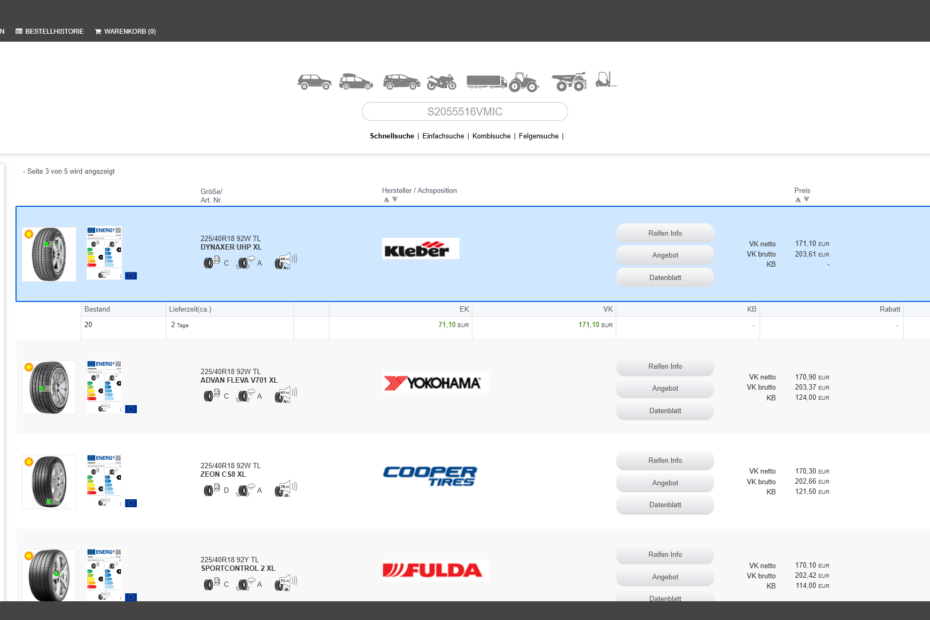Choose the motorcycle category icon
This screenshot has height=620, width=930.
click(x=442, y=82)
